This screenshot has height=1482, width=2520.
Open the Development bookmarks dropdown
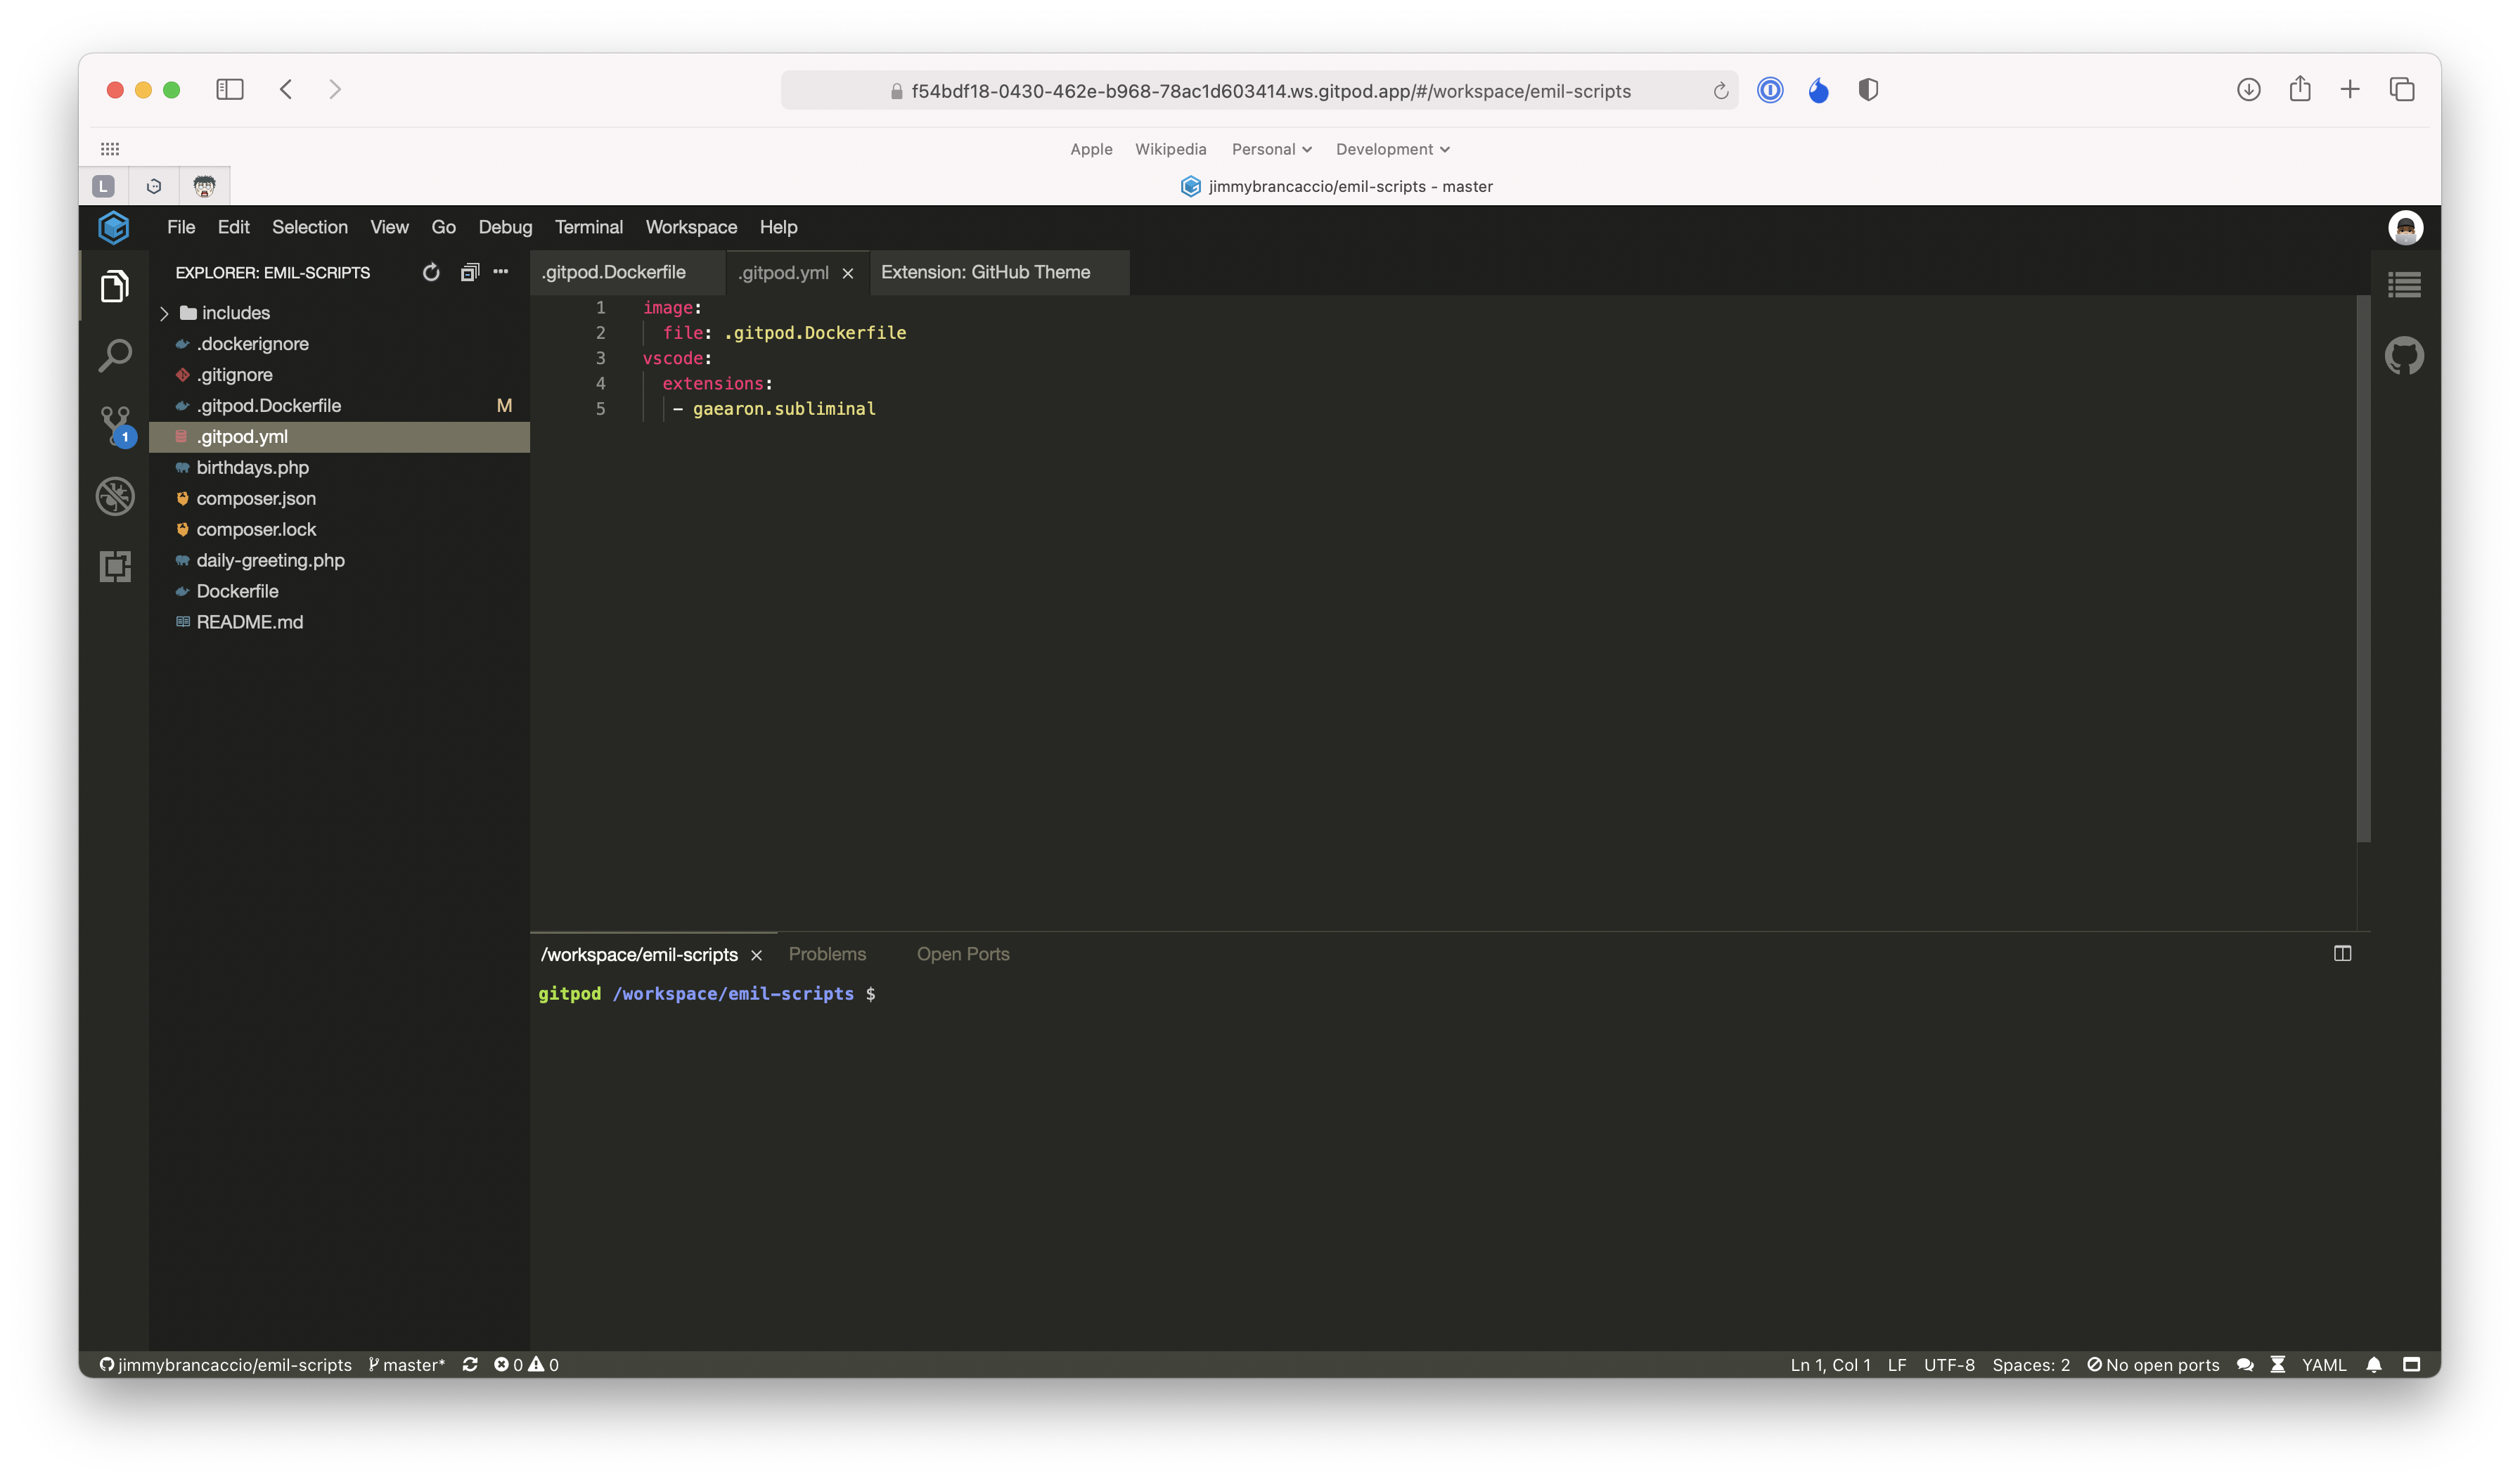tap(1392, 149)
